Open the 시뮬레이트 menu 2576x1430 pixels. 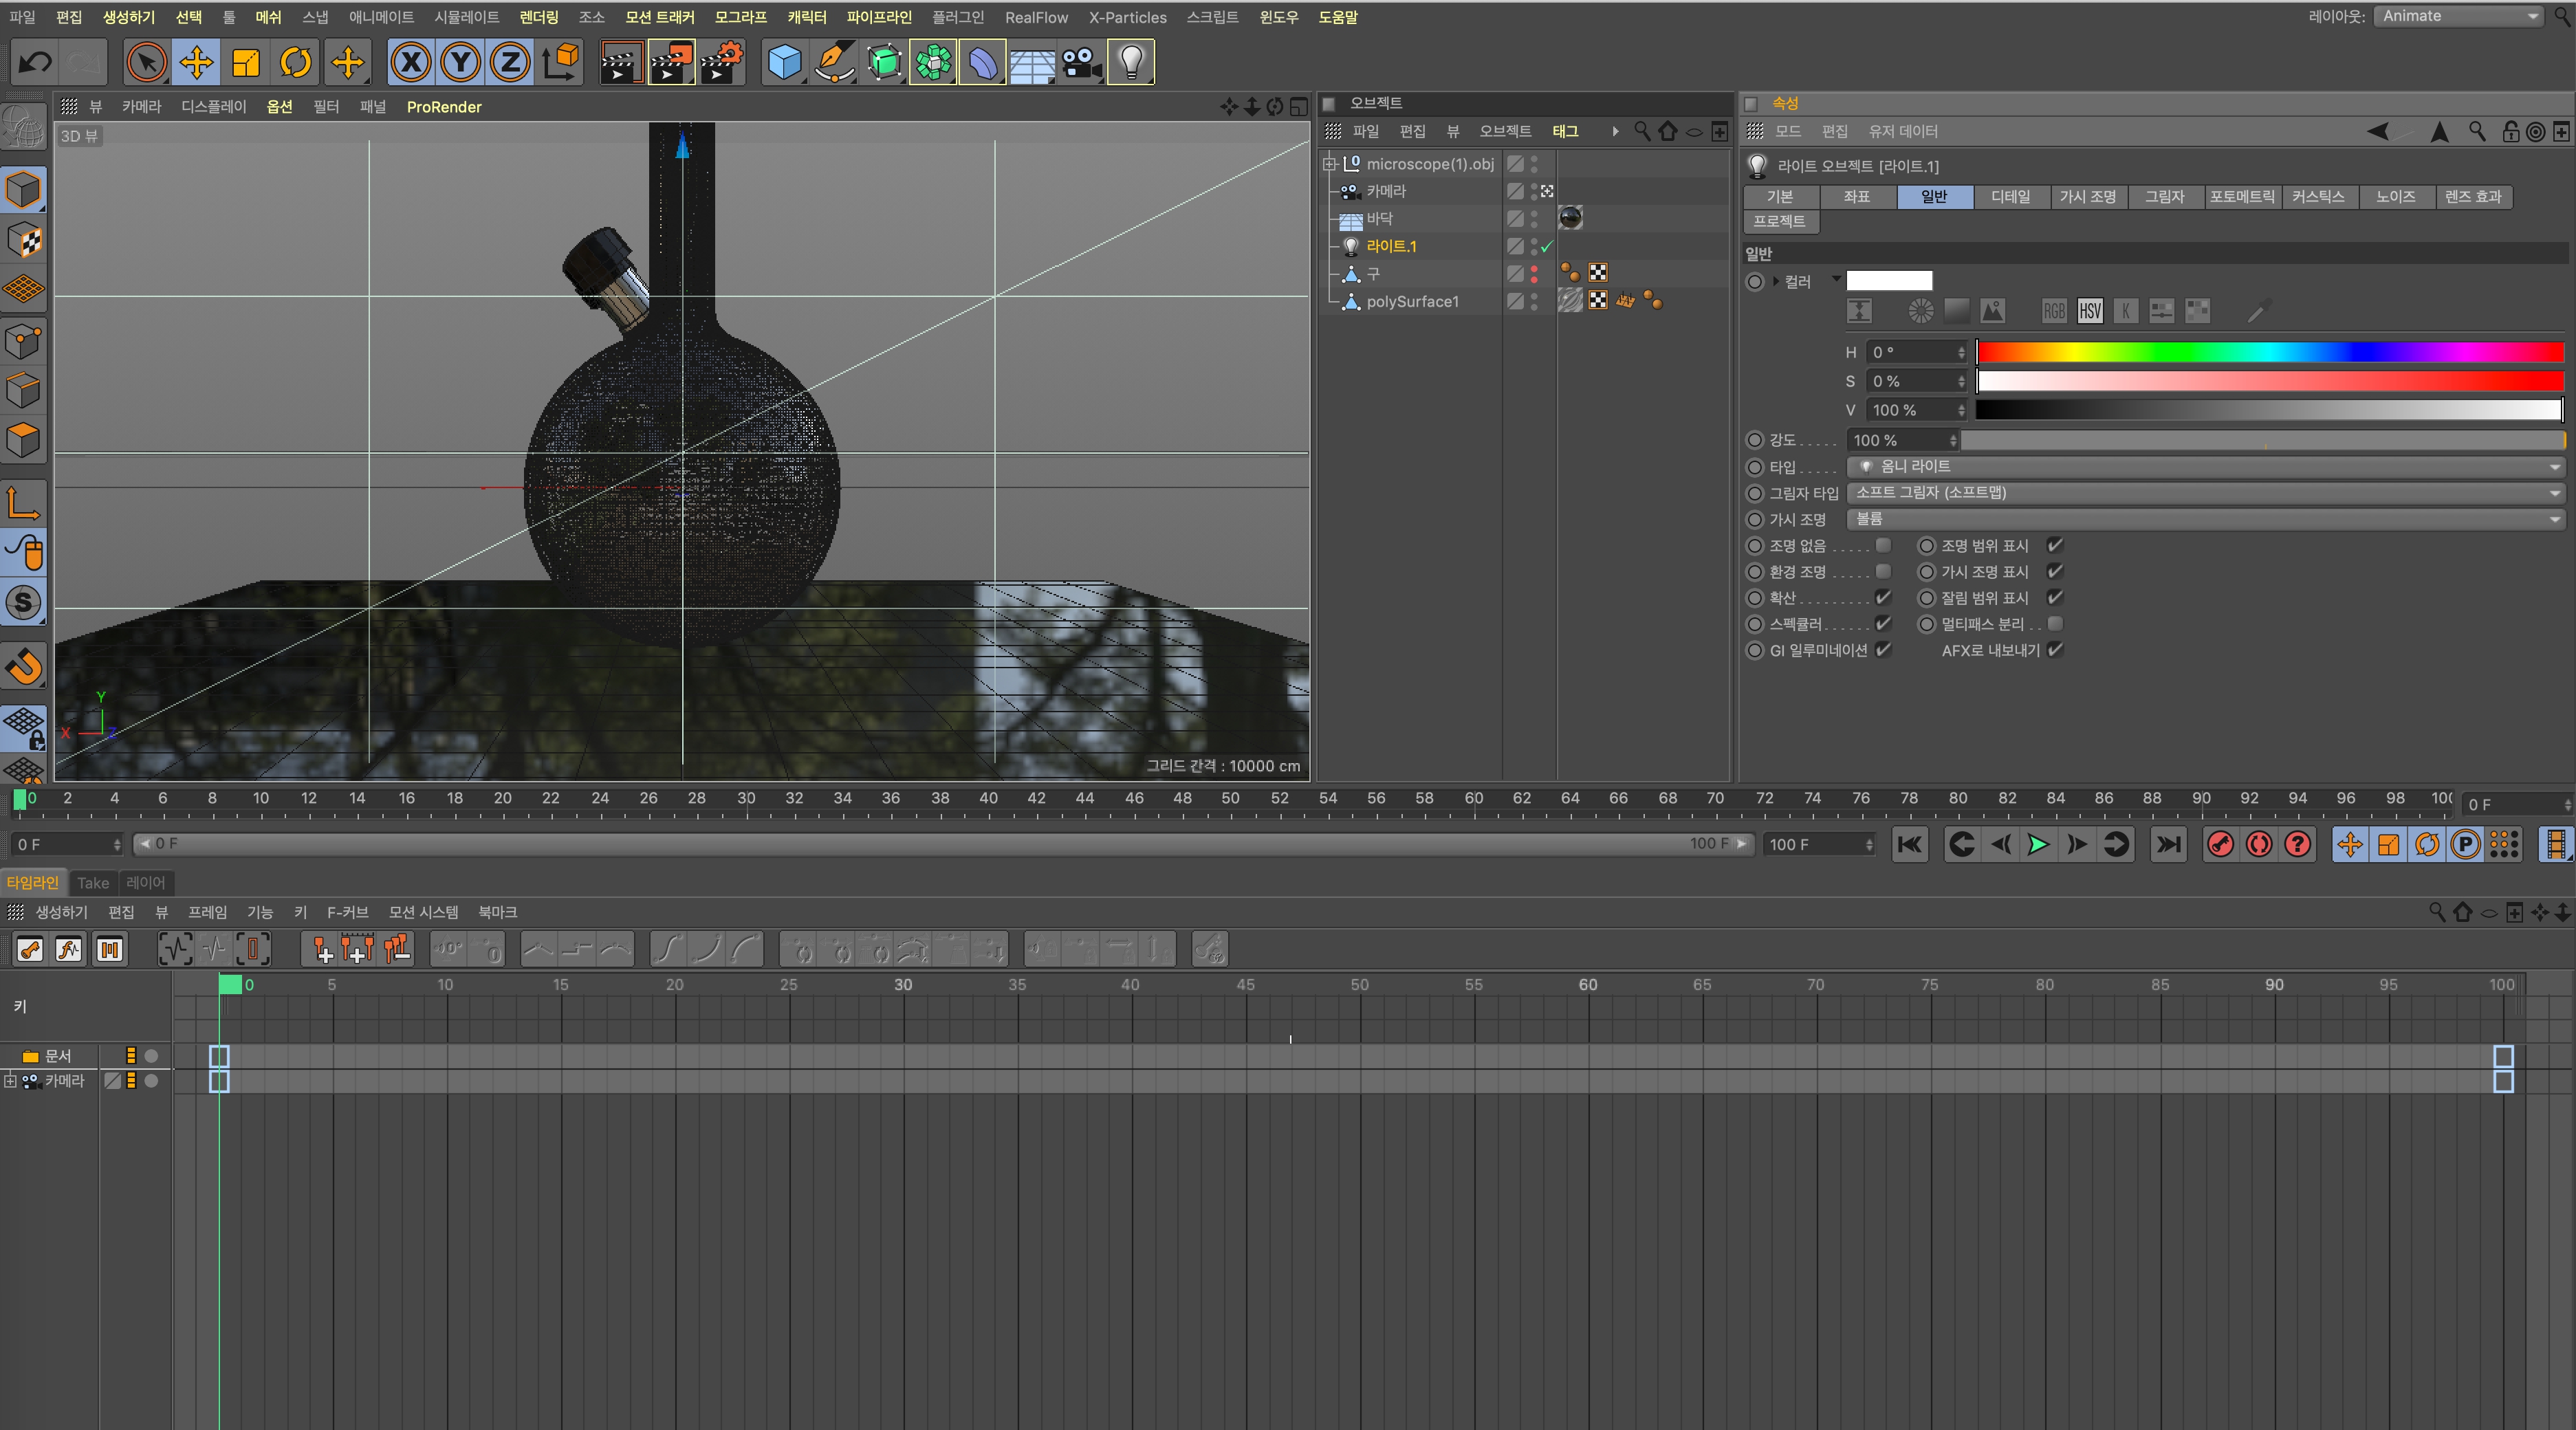[x=466, y=17]
